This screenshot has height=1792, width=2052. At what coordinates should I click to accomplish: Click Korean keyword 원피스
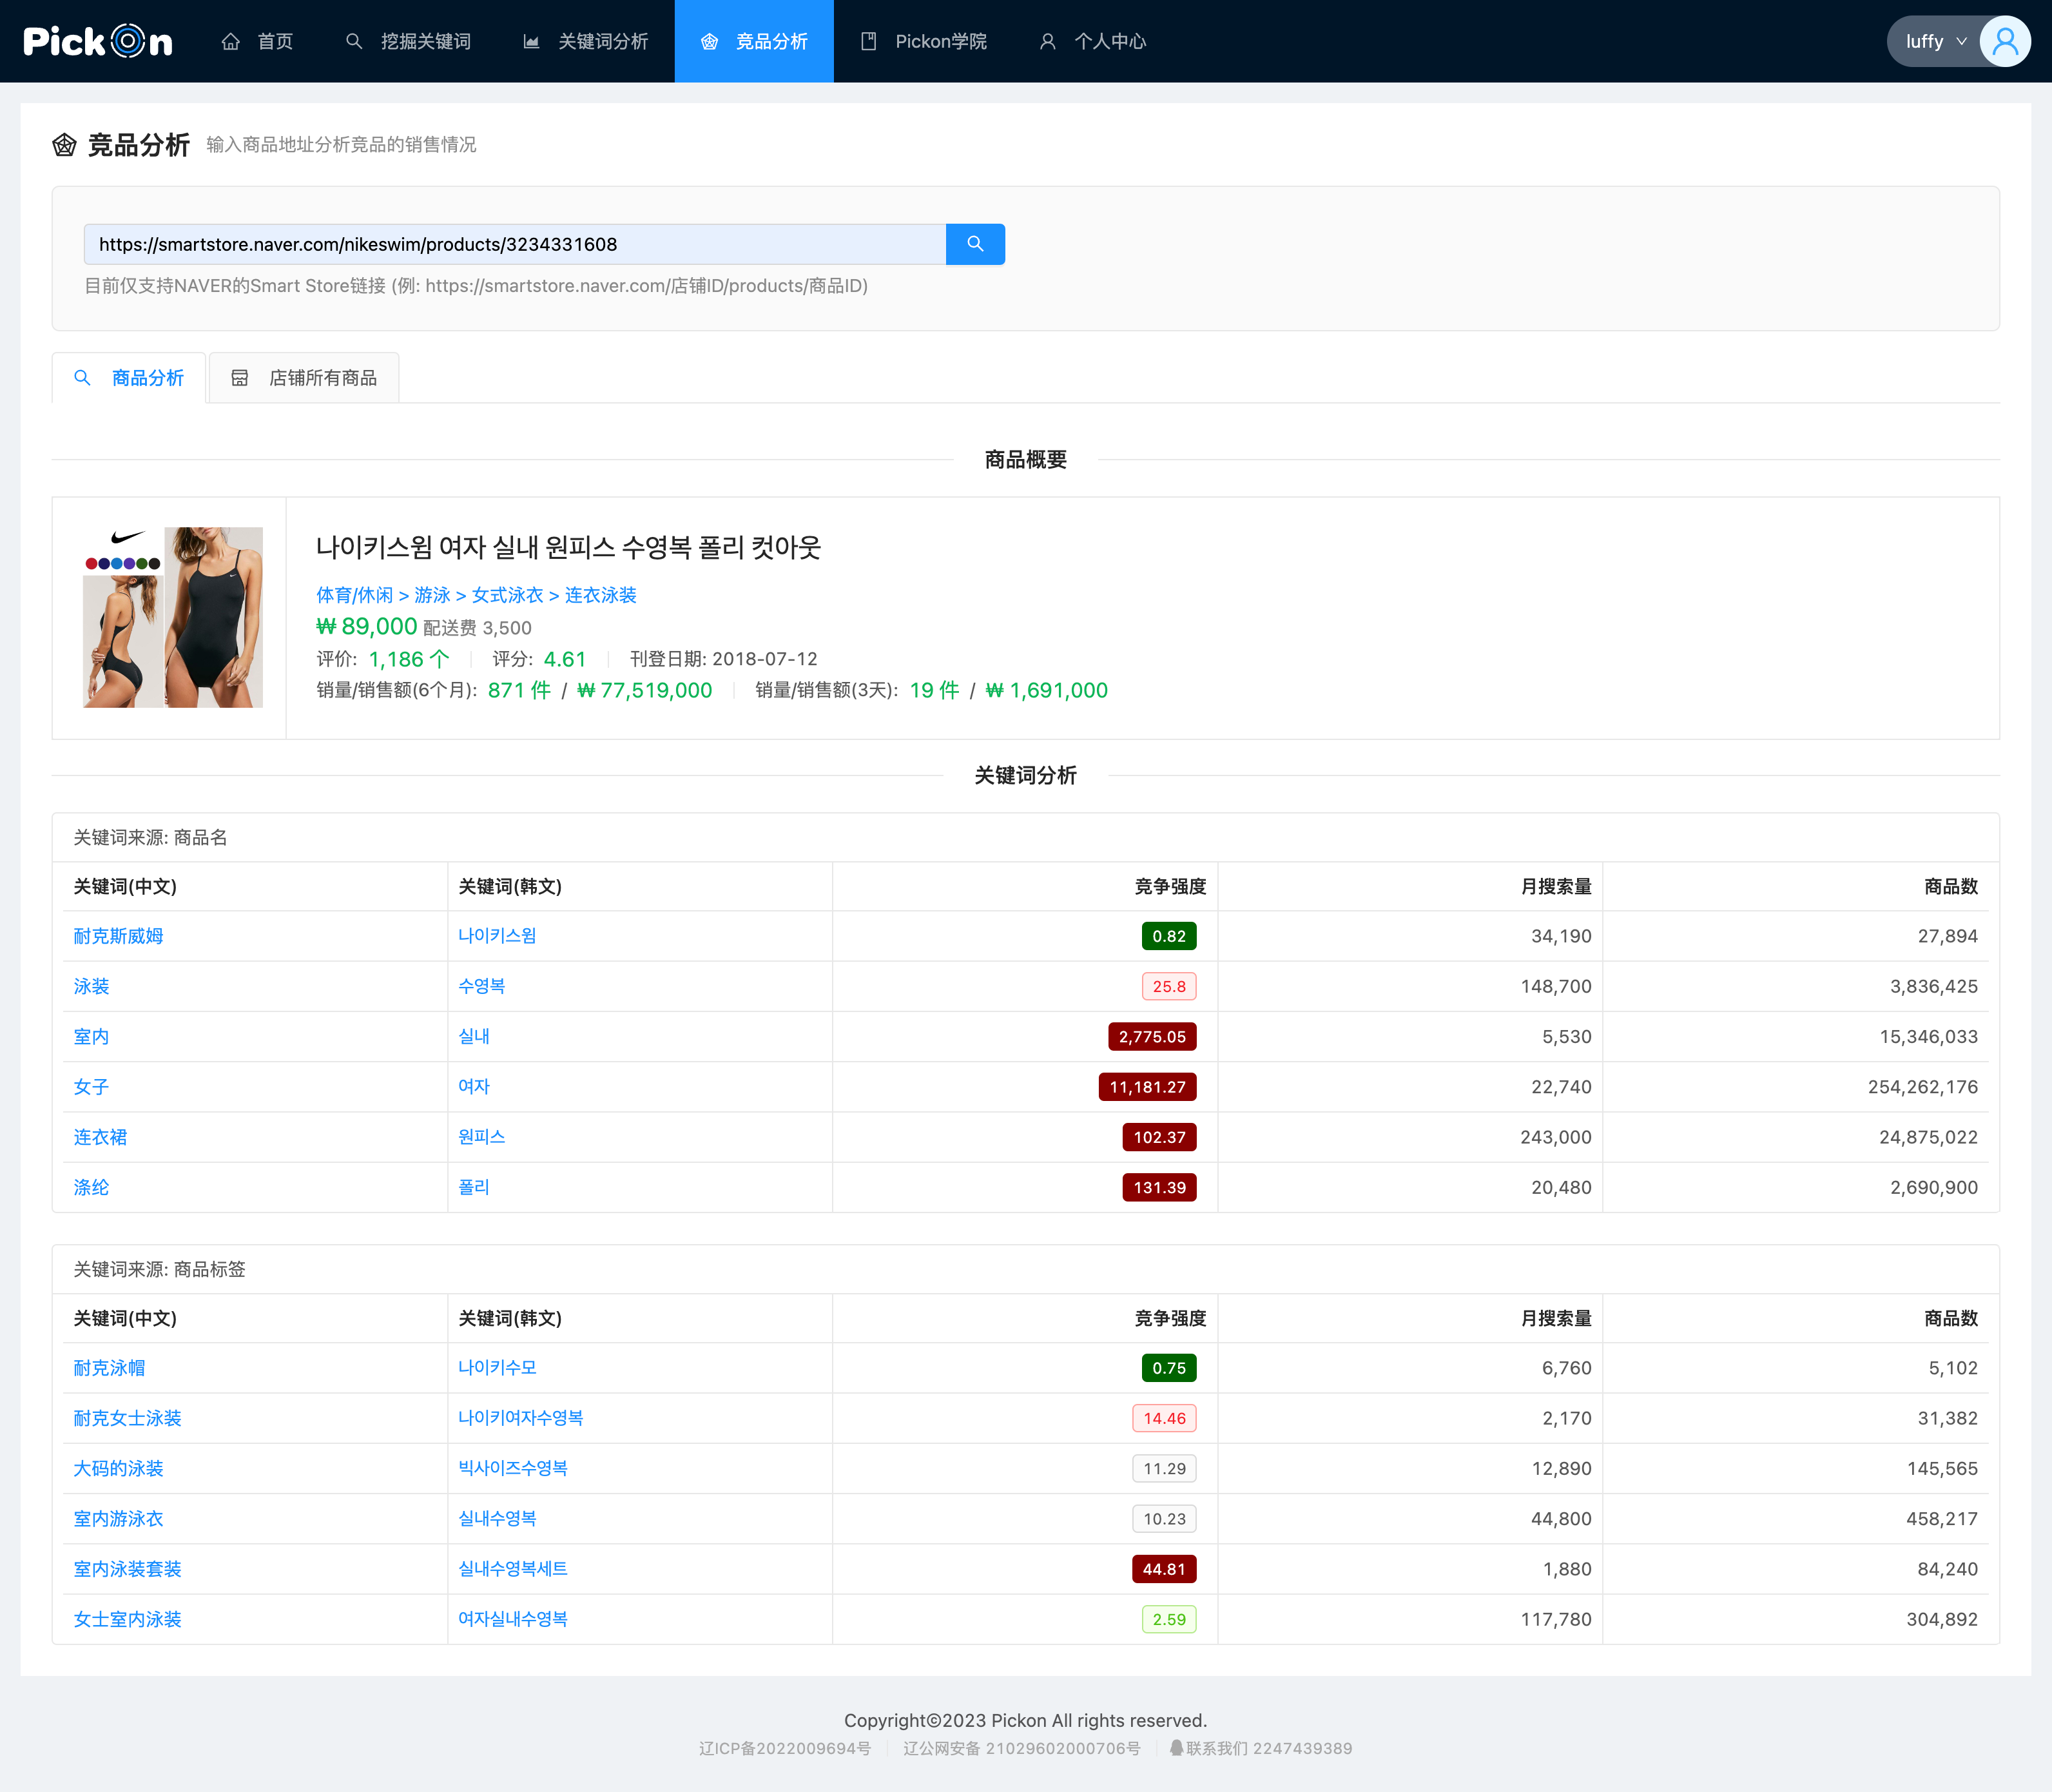(482, 1137)
